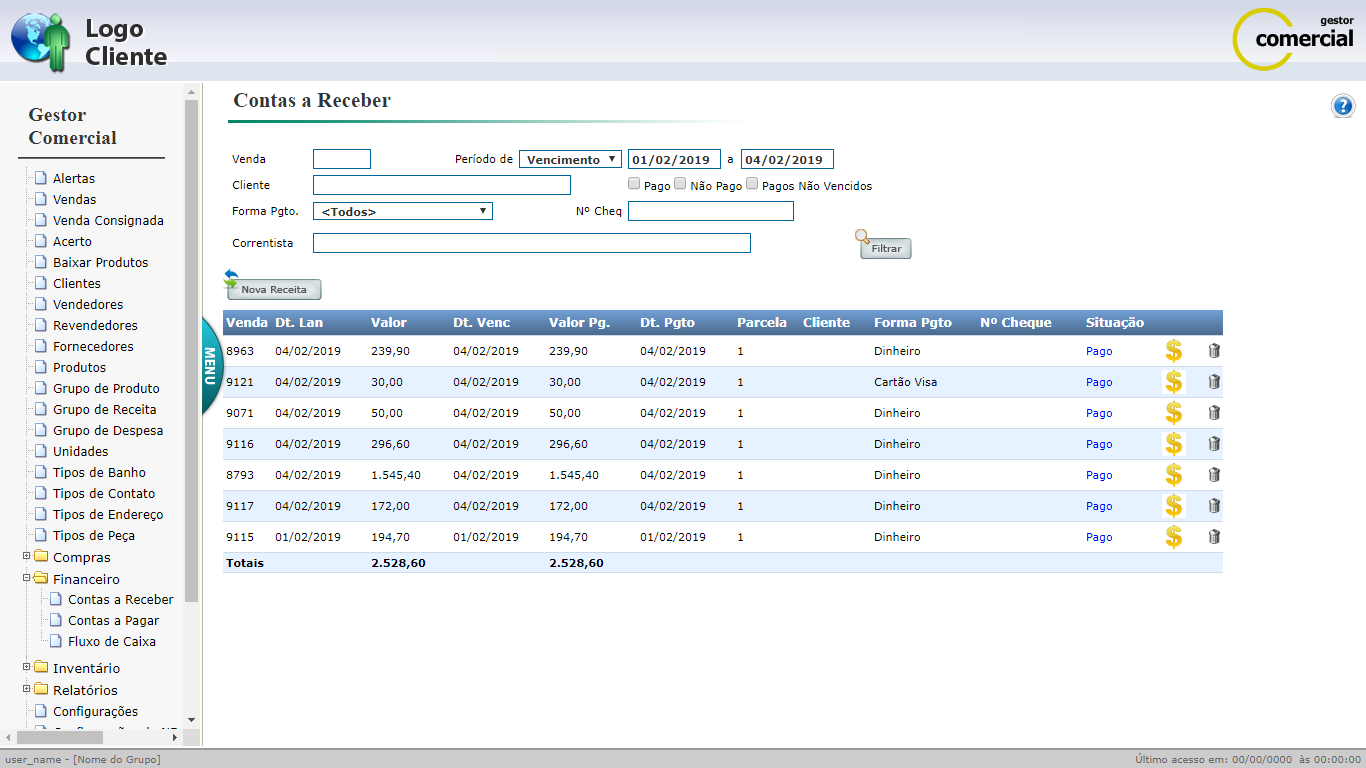Click the dollar icon for sale 8793
The image size is (1366, 768).
point(1174,475)
